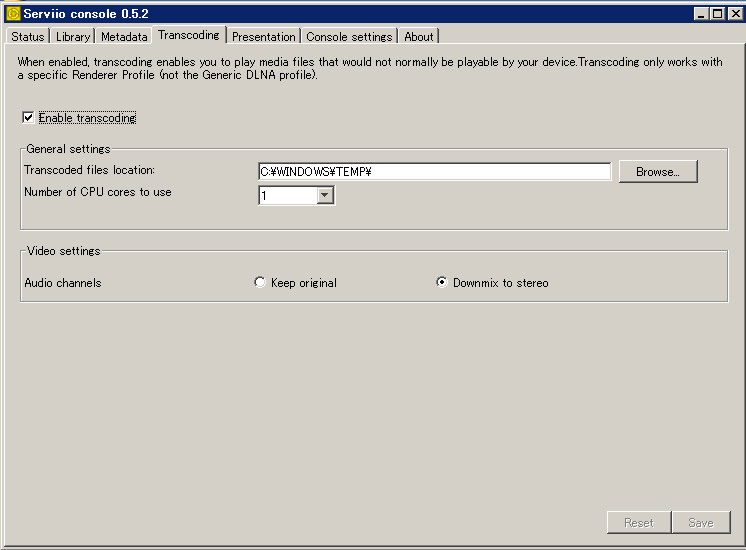Switch to the Status tab
This screenshot has height=550, width=746.
click(x=28, y=37)
